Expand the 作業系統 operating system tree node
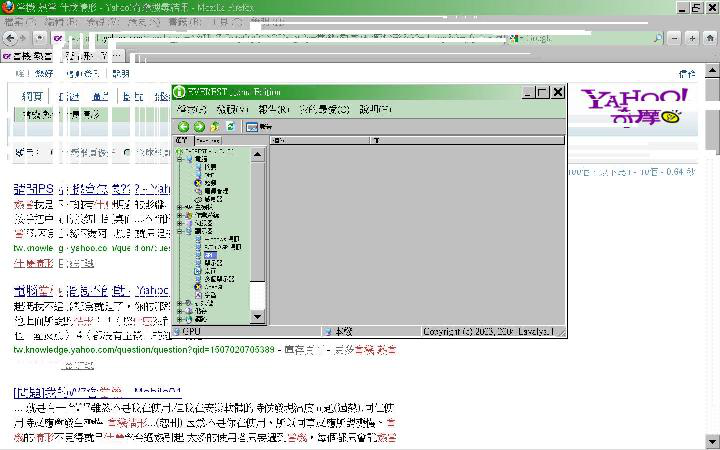 coord(180,215)
